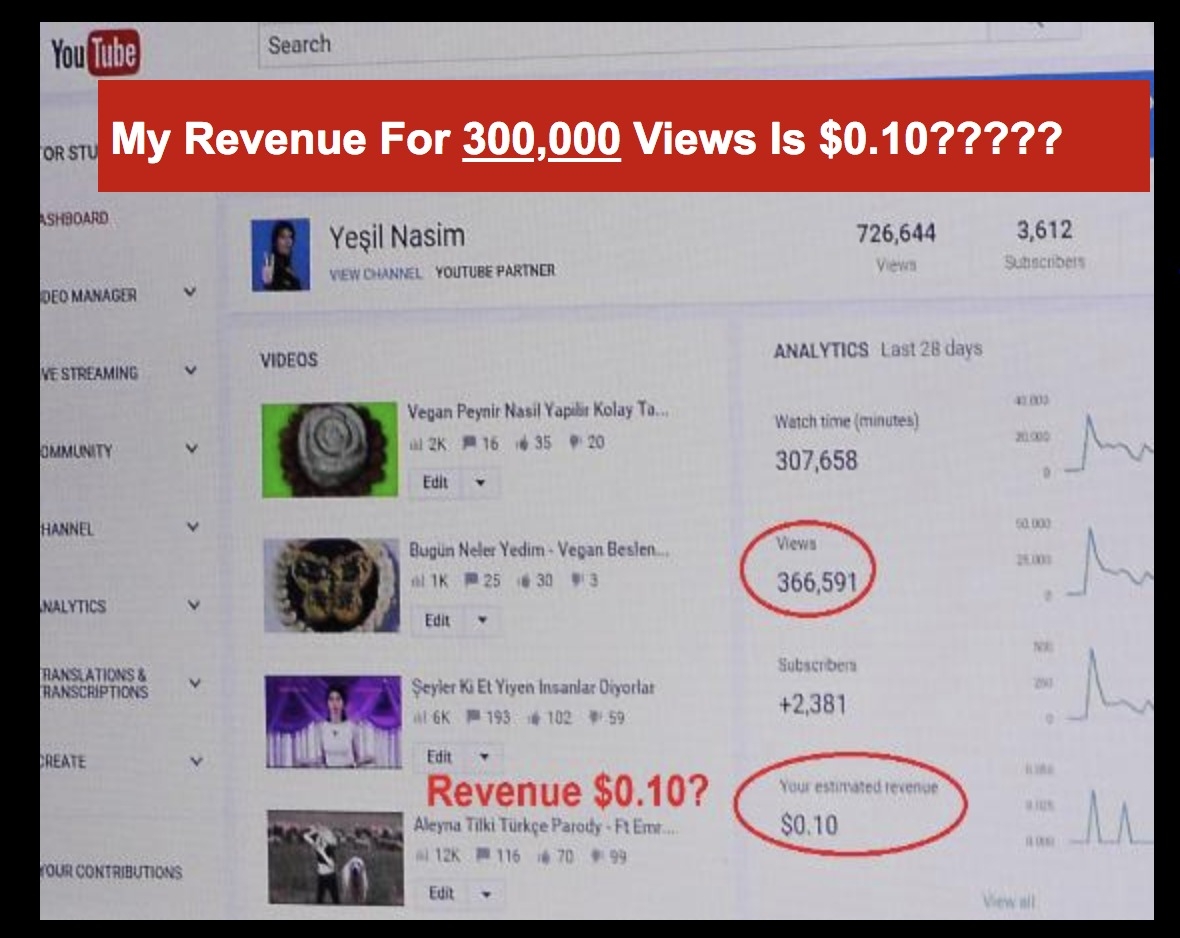Click views stat icon for Vegan Peynir
Viewport: 1180px width, 938px height.
(x=416, y=444)
